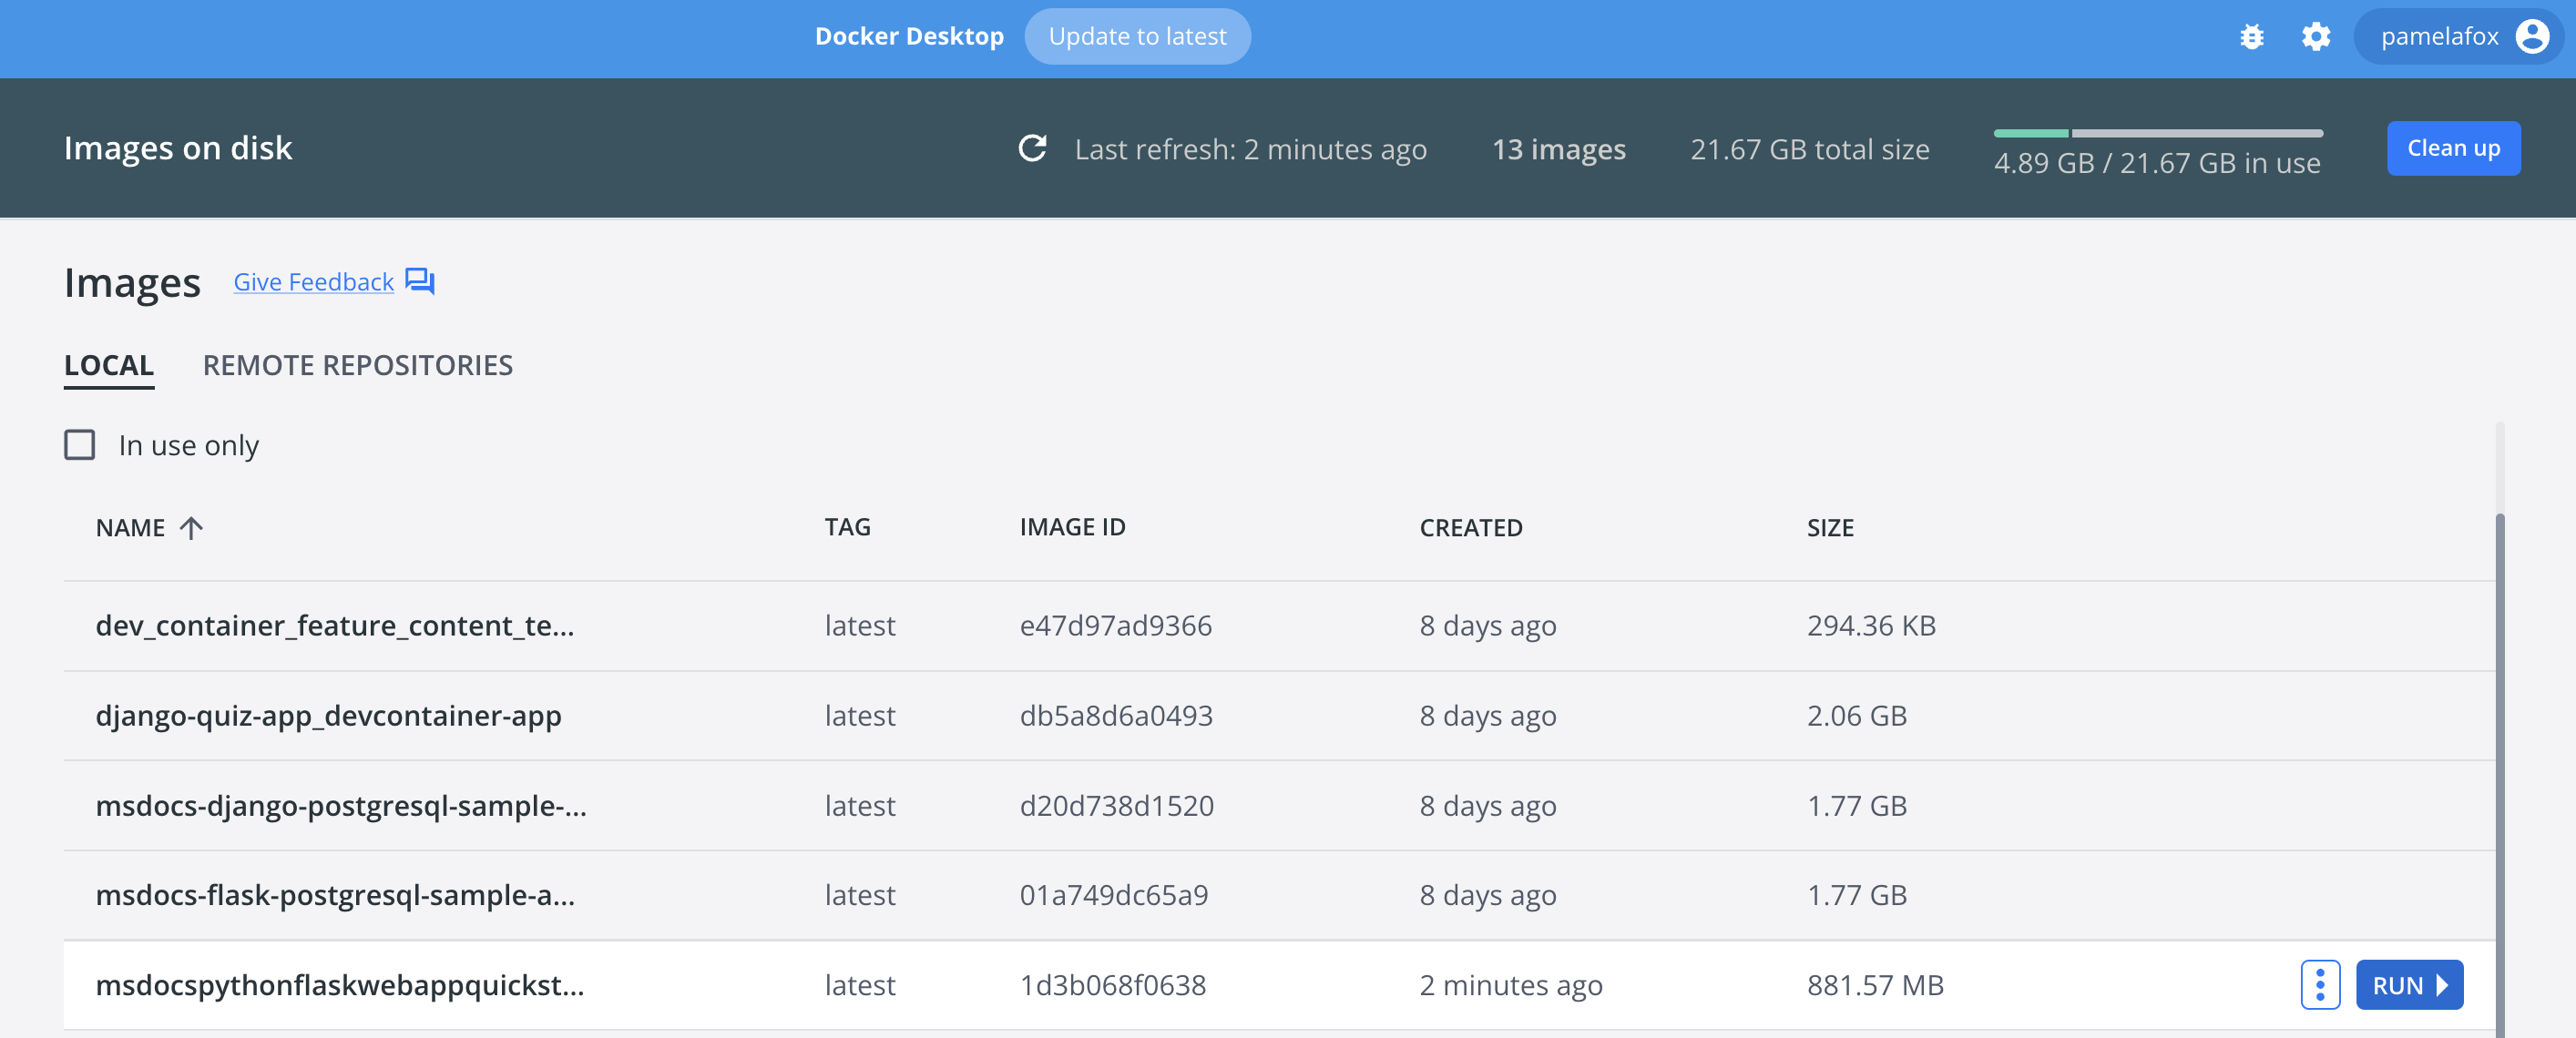Select the django-quiz-app_devcontainer-app image row
Screen dimensions: 2576x1038
(x=329, y=715)
